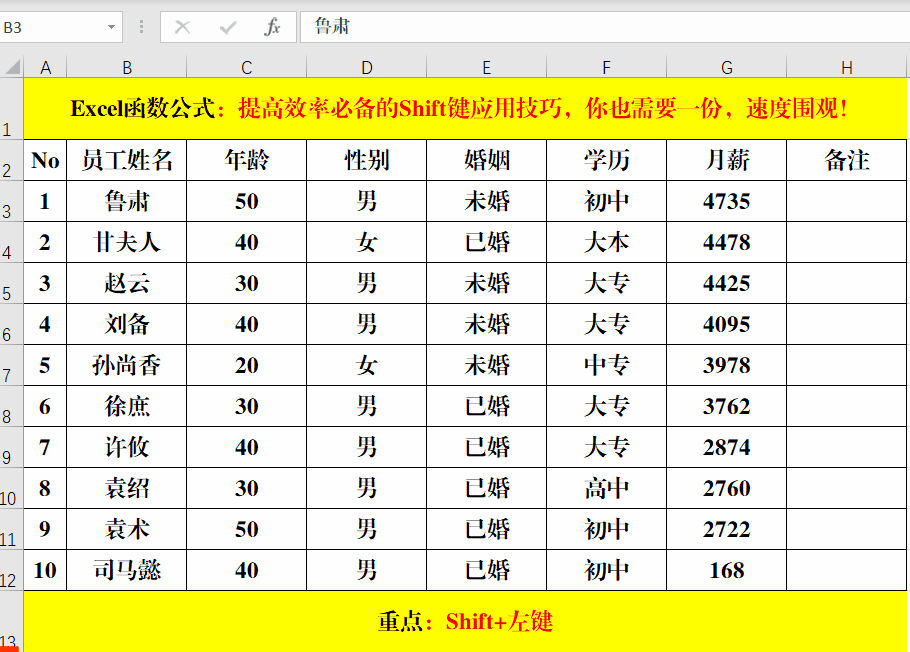
Task: Select the cell containing 徐庶
Action: click(x=127, y=406)
